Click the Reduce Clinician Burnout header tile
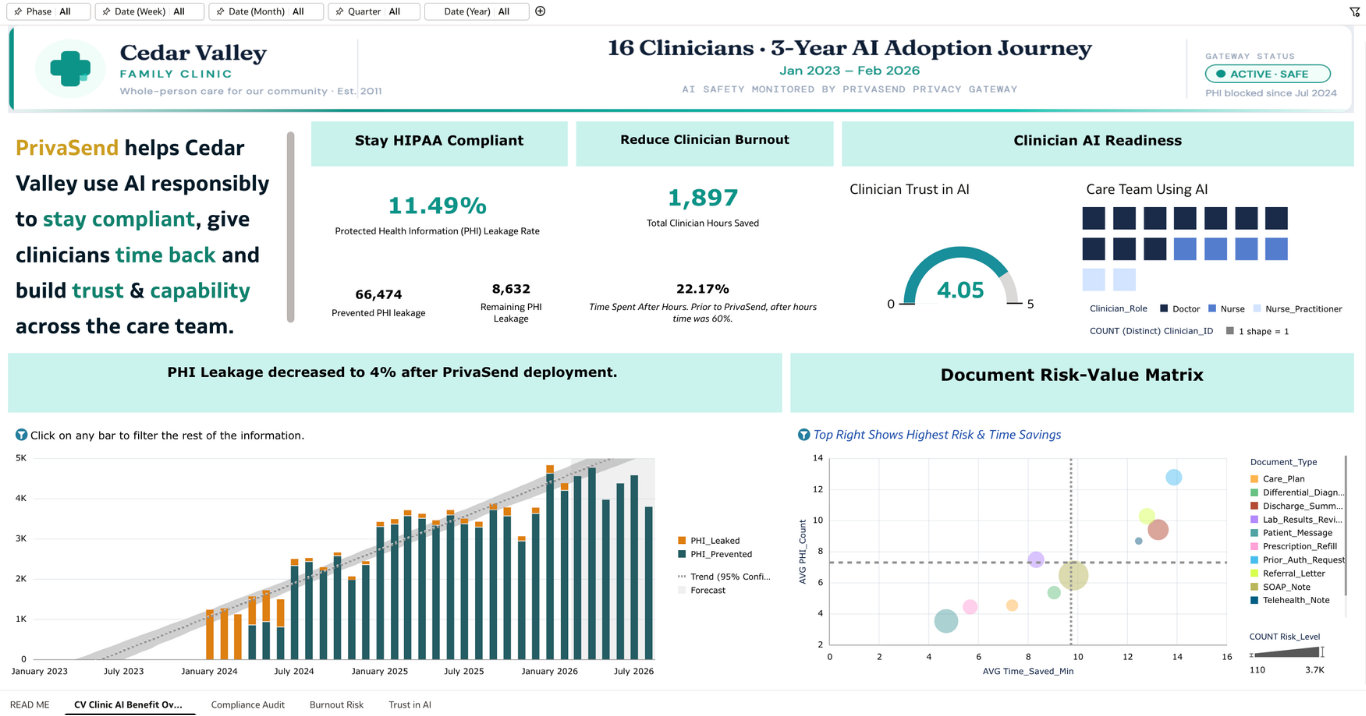 [x=705, y=143]
